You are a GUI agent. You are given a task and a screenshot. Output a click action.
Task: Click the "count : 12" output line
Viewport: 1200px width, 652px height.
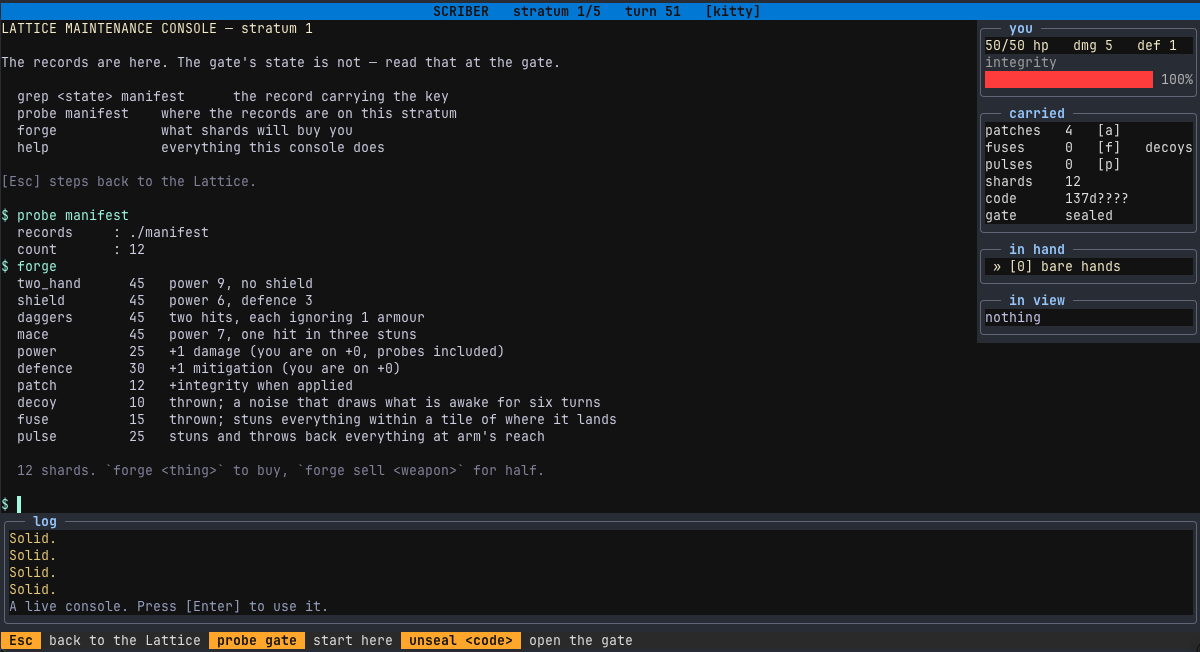pyautogui.click(x=81, y=249)
